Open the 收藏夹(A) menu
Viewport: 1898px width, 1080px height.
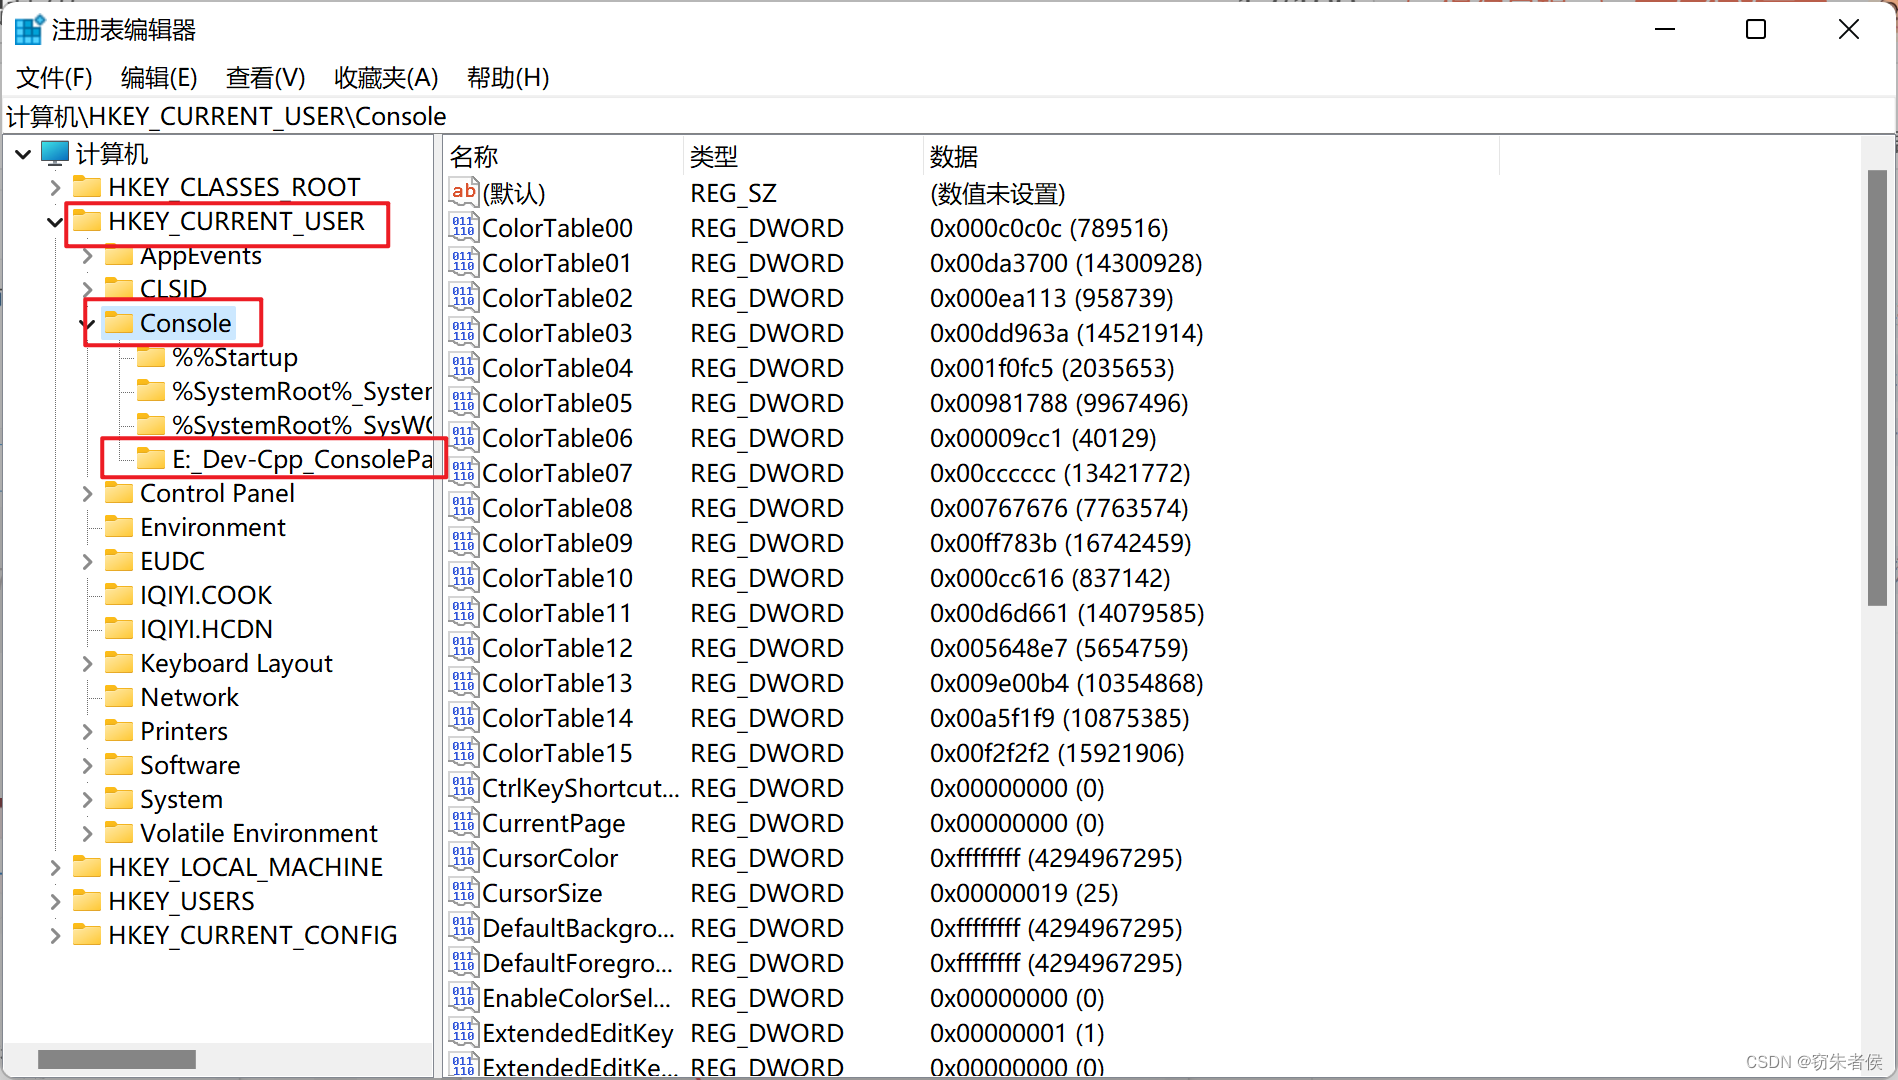pos(385,78)
